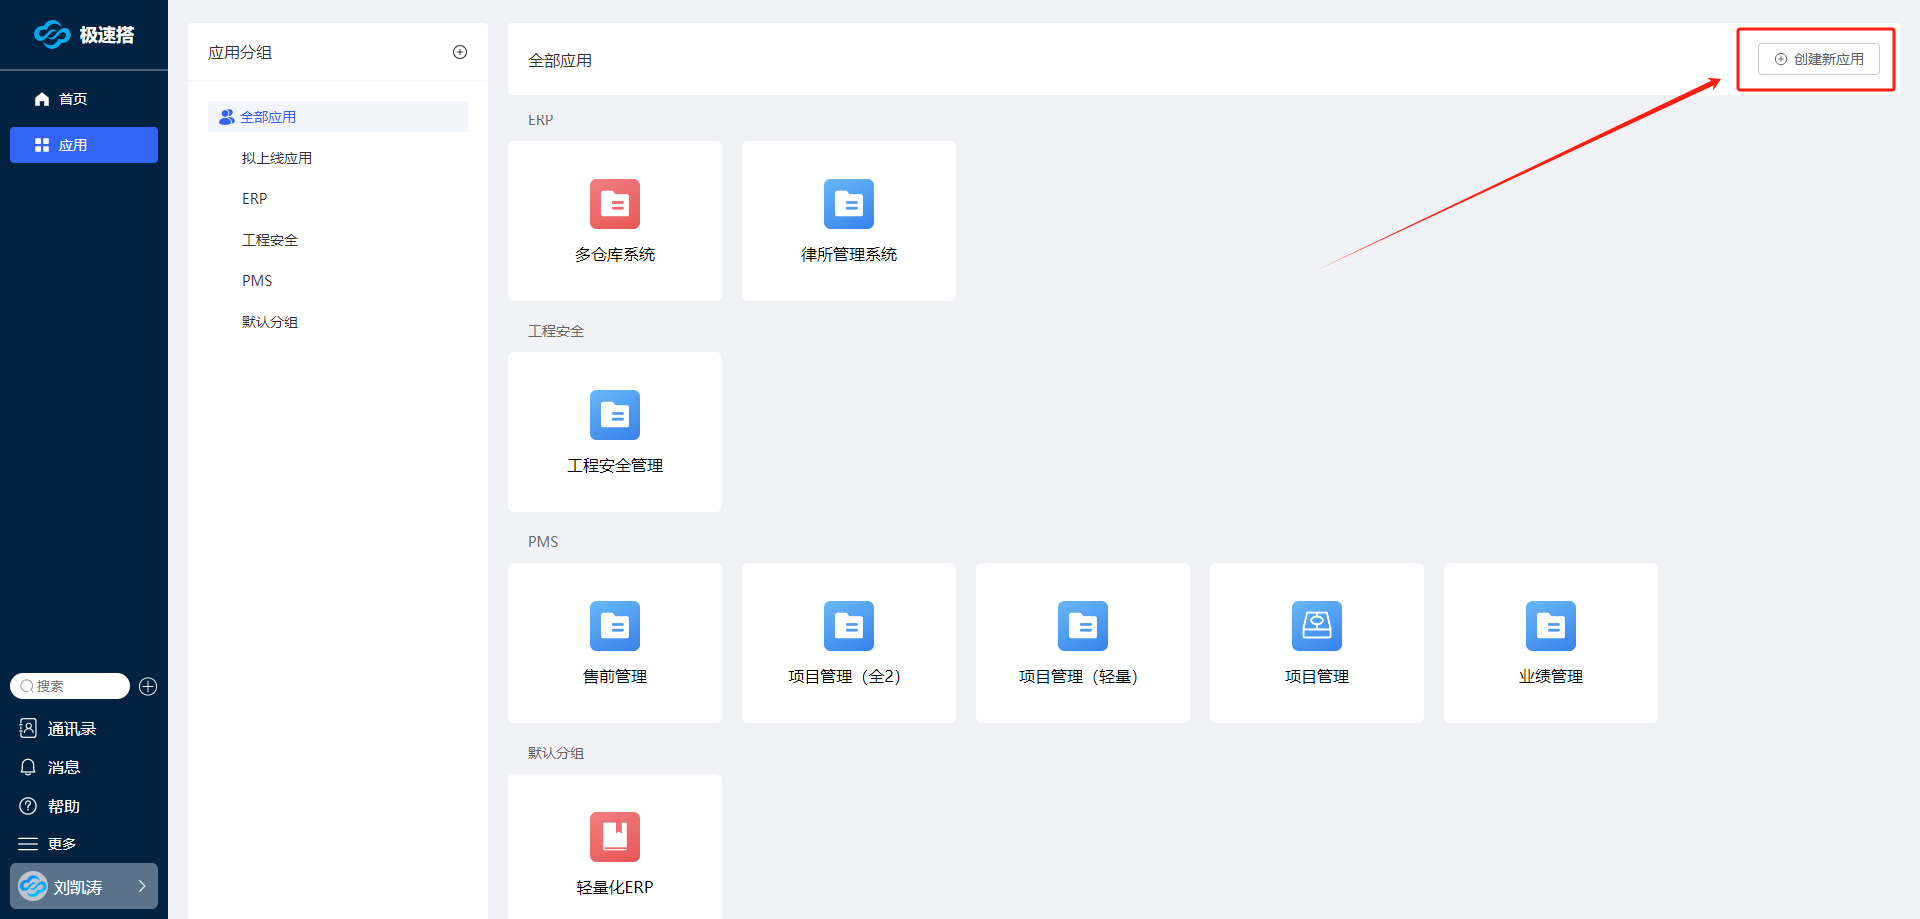The image size is (1920, 919).
Task: Select the 拟上线应用 group
Action: (277, 158)
